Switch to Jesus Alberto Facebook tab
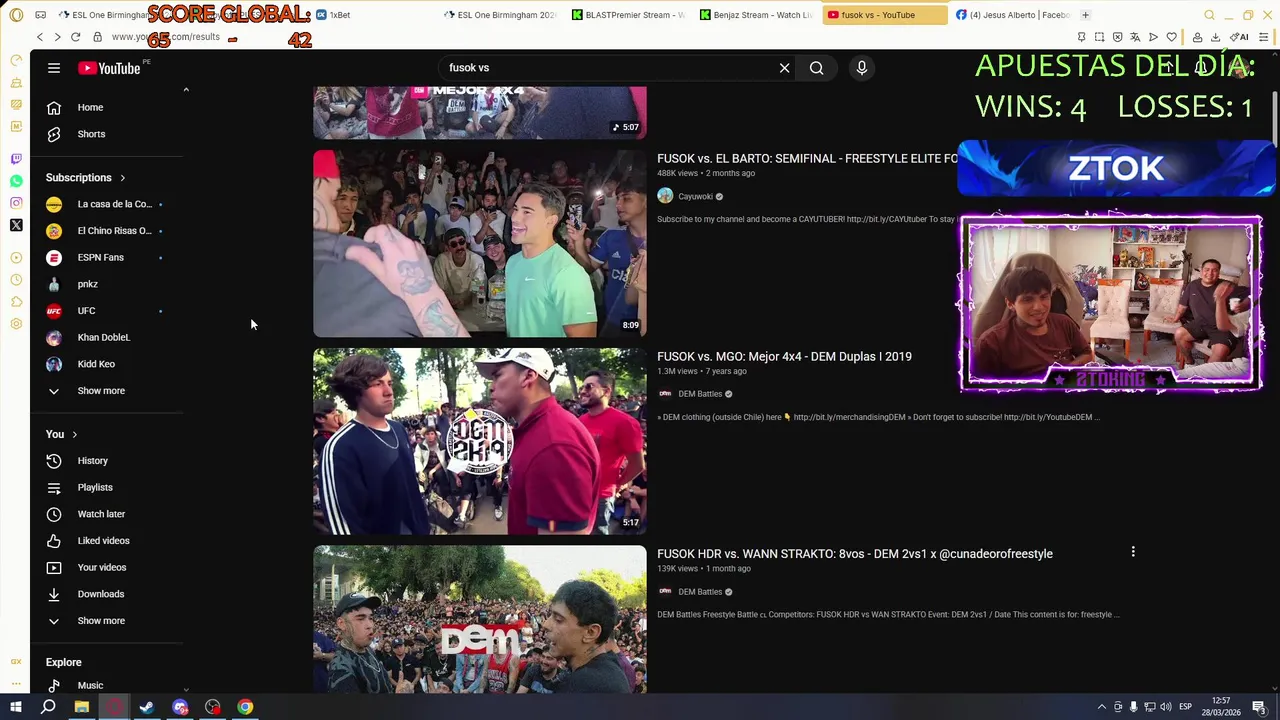The height and width of the screenshot is (720, 1280). [x=1013, y=15]
